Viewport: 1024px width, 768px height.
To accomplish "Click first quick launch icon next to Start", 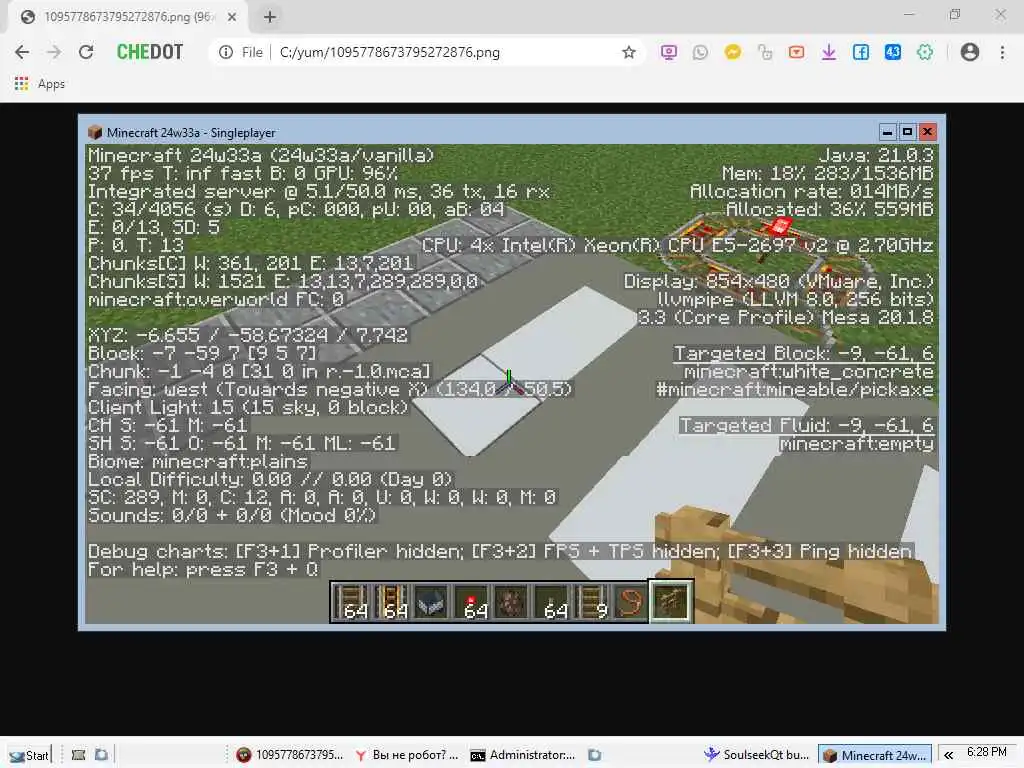I will tap(78, 755).
